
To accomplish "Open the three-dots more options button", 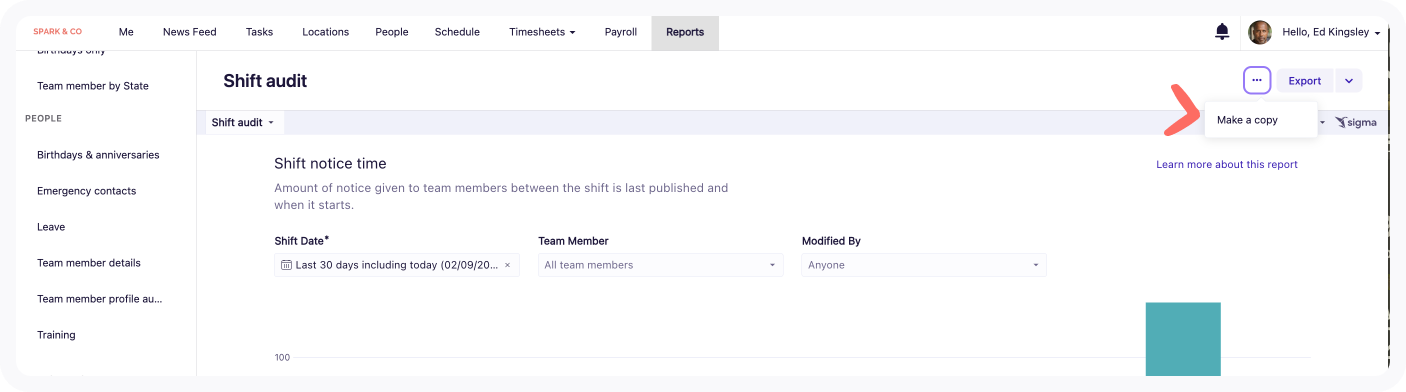I will click(x=1257, y=81).
